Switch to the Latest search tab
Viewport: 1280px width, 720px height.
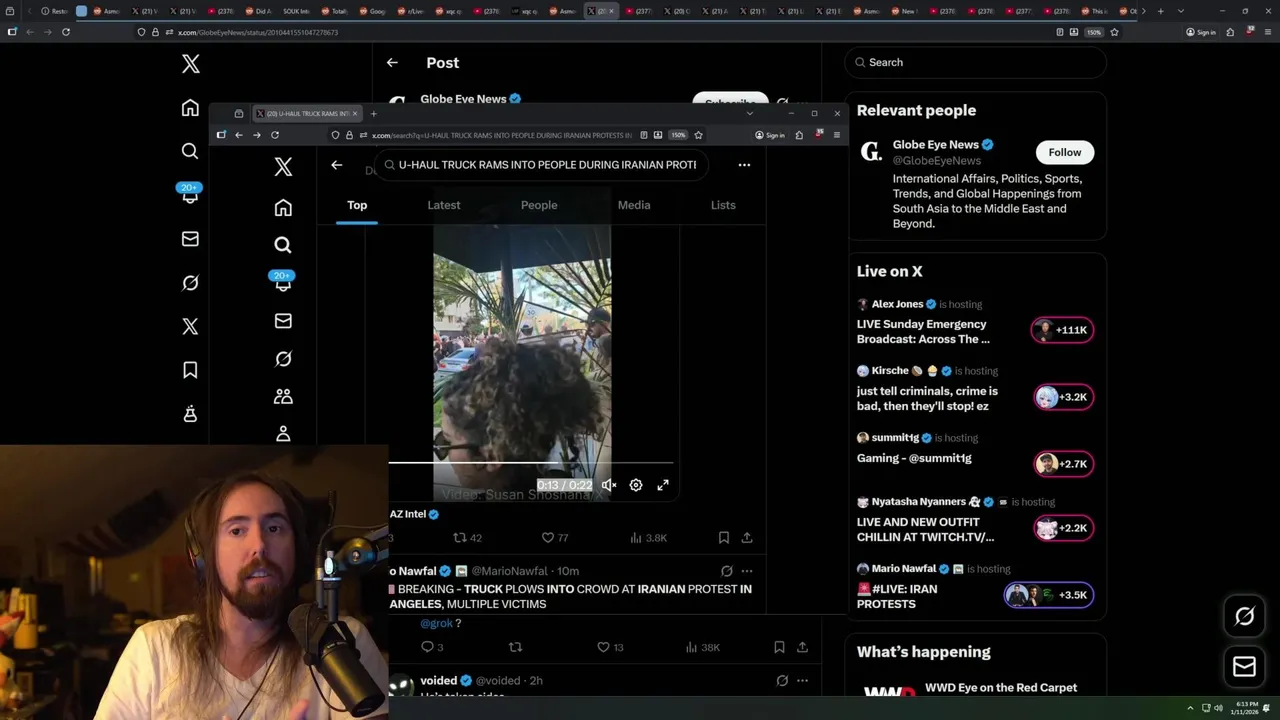click(x=444, y=205)
